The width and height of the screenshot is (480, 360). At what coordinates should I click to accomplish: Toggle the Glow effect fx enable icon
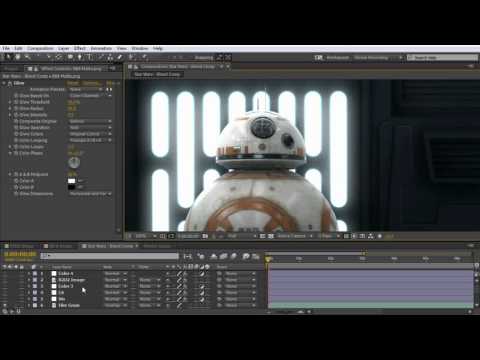pyautogui.click(x=10, y=83)
